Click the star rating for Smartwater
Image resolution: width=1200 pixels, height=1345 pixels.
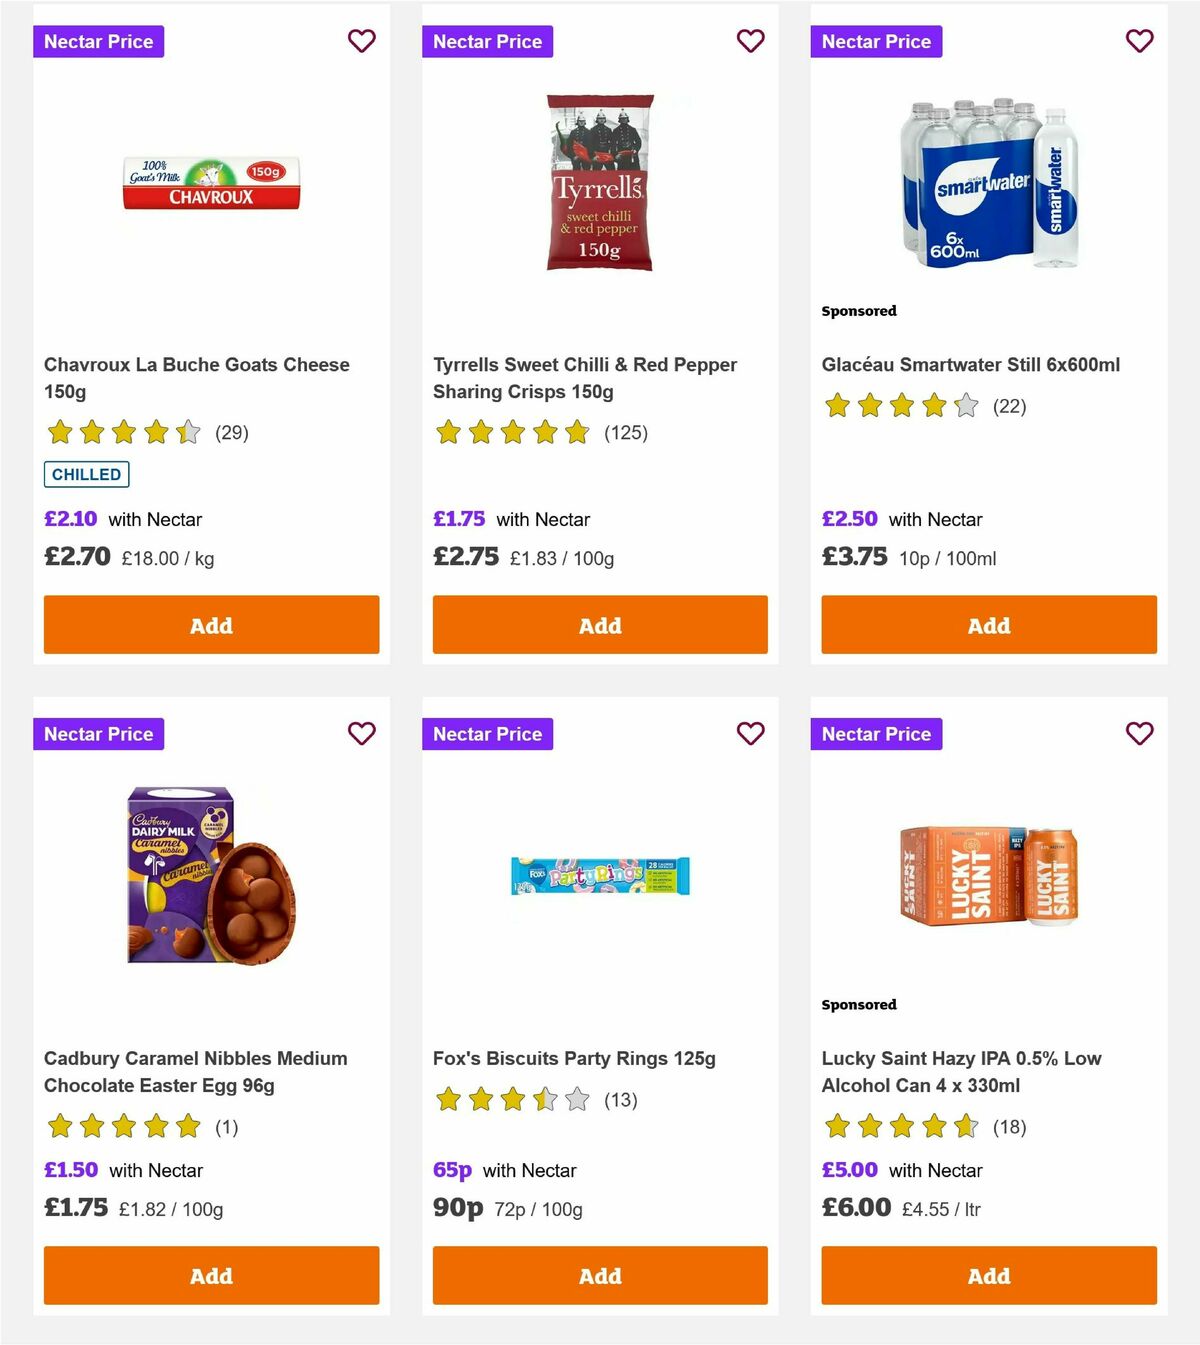click(x=899, y=406)
